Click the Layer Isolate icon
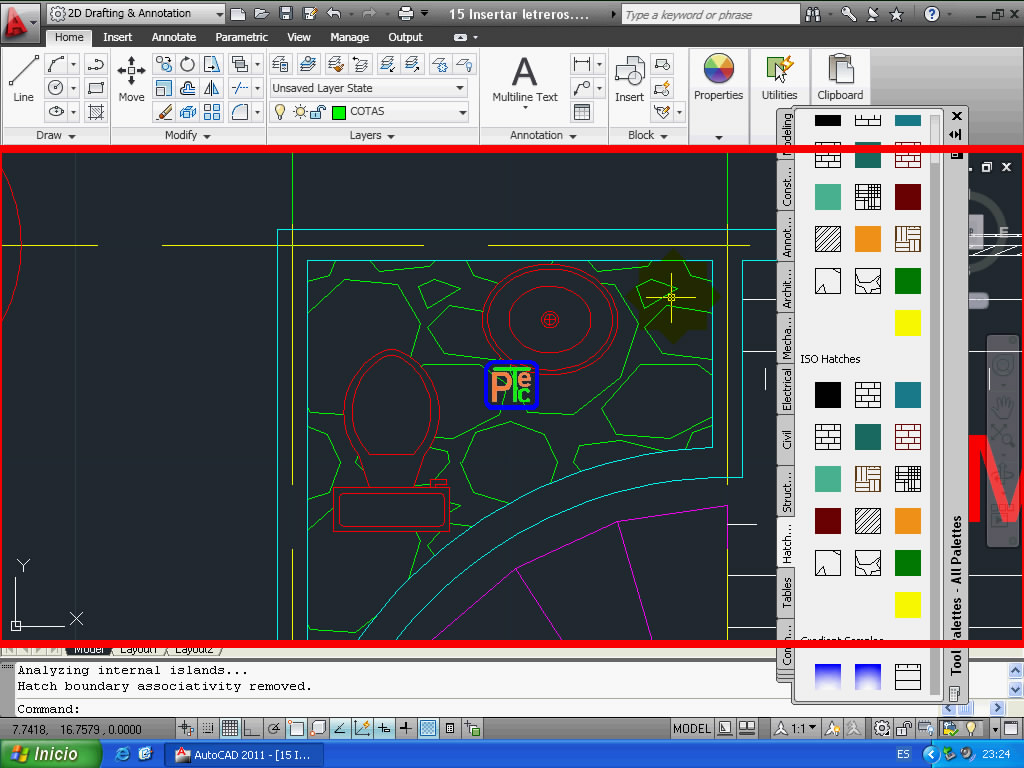 pos(388,64)
